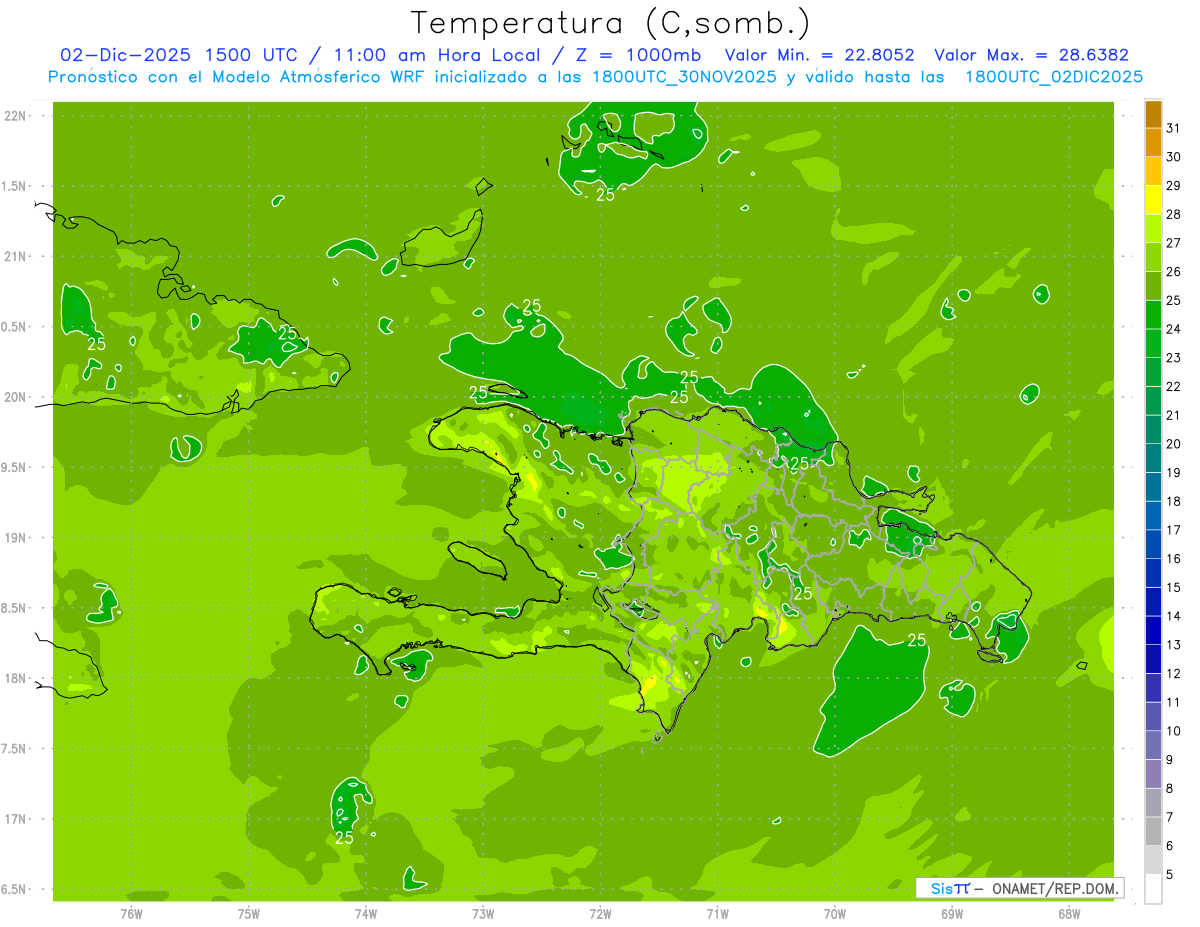Image resolution: width=1200 pixels, height=927 pixels.
Task: Click the '5' value on the color scale
Action: coord(1170,875)
